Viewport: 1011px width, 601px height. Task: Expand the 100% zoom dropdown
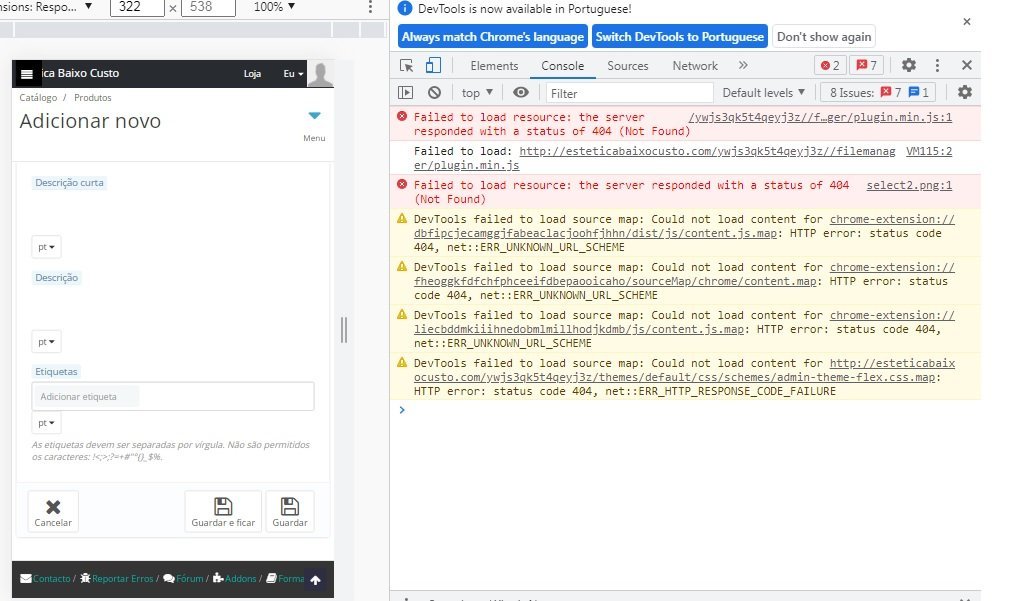coord(274,6)
